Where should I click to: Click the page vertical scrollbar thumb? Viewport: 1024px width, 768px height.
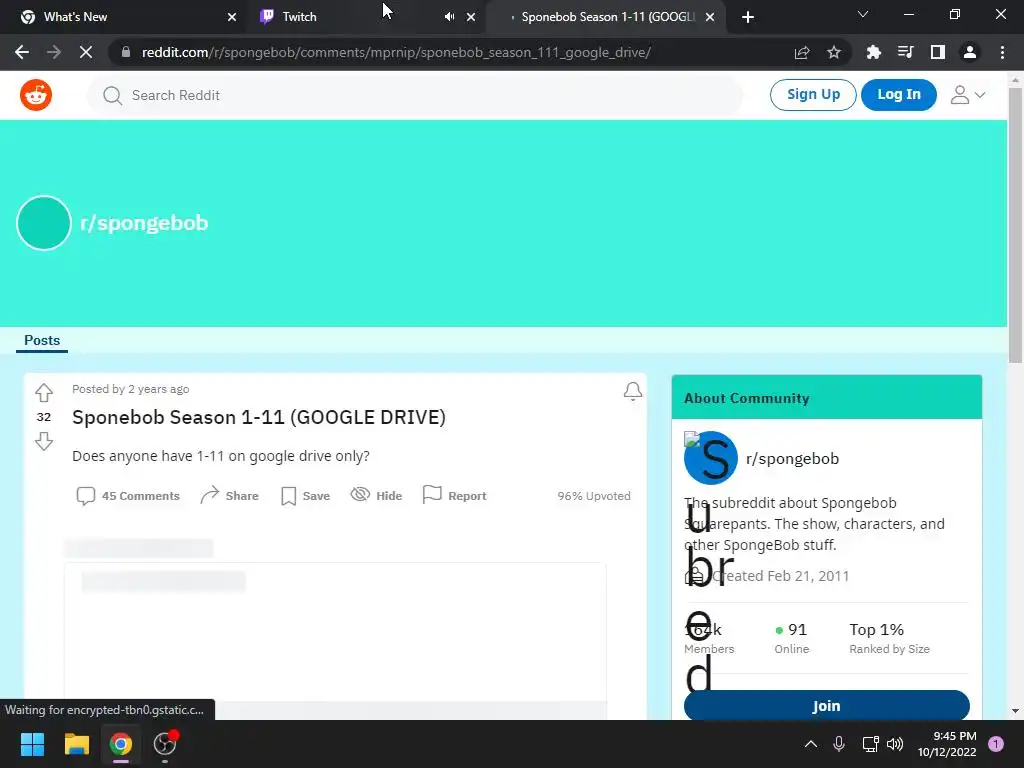pos(1015,225)
